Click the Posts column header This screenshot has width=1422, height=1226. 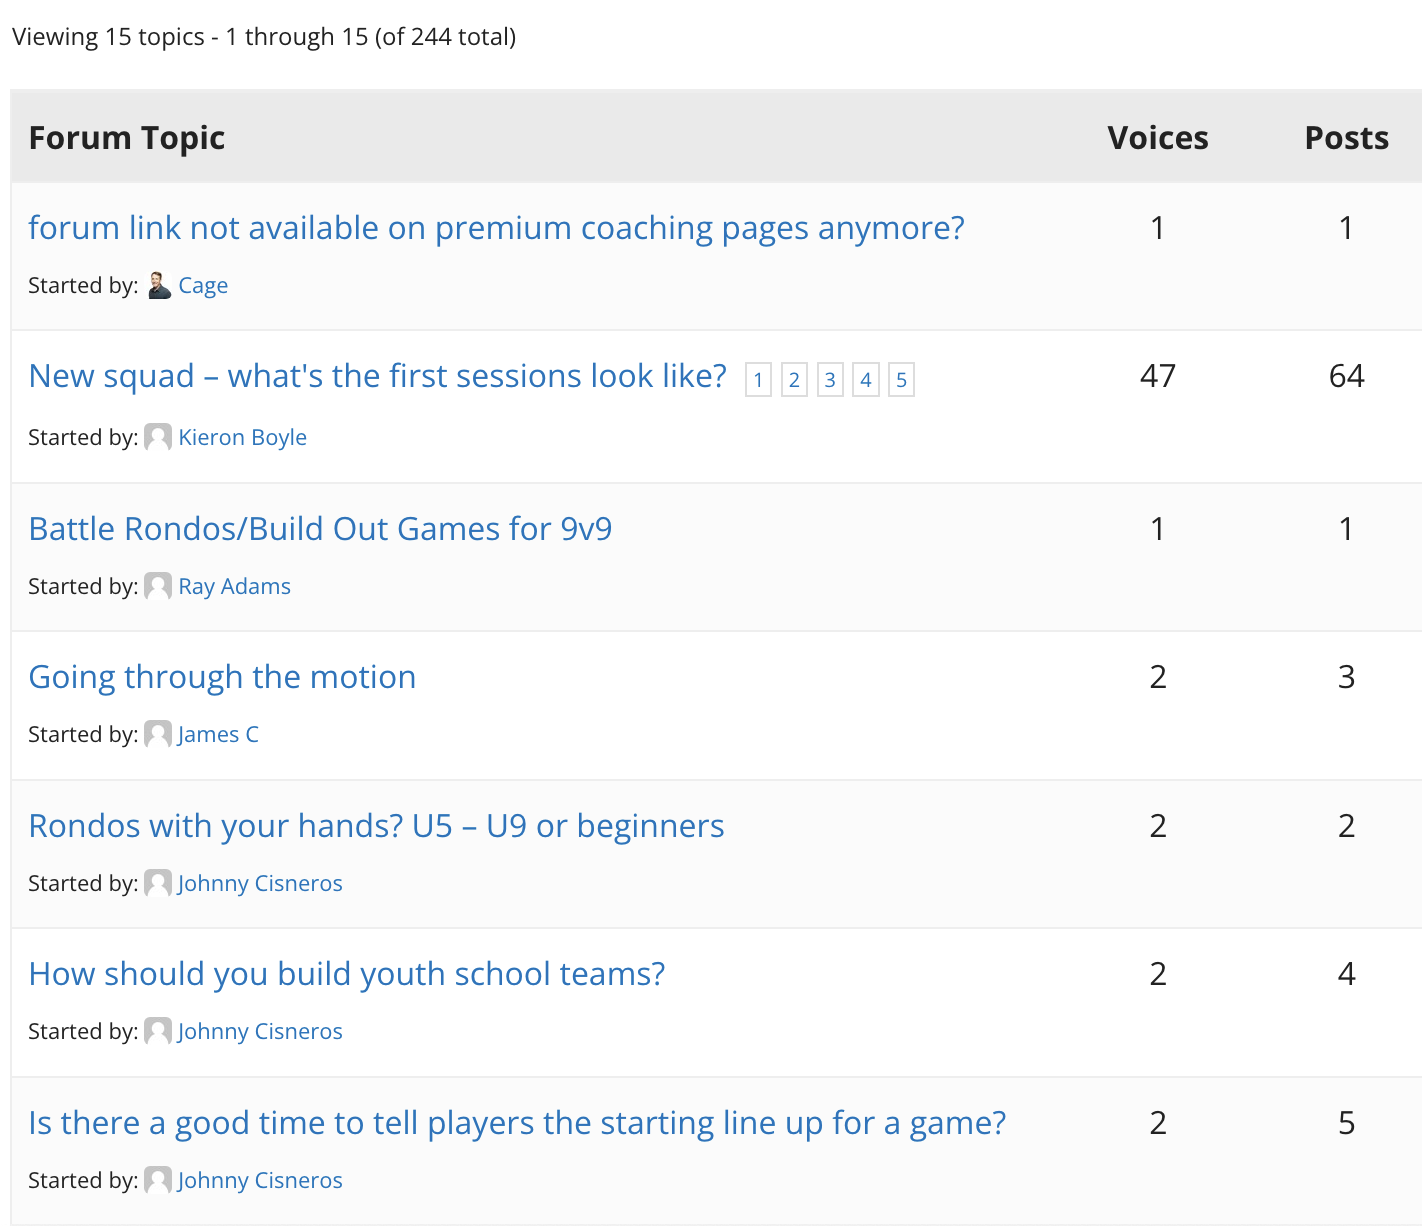[1345, 137]
